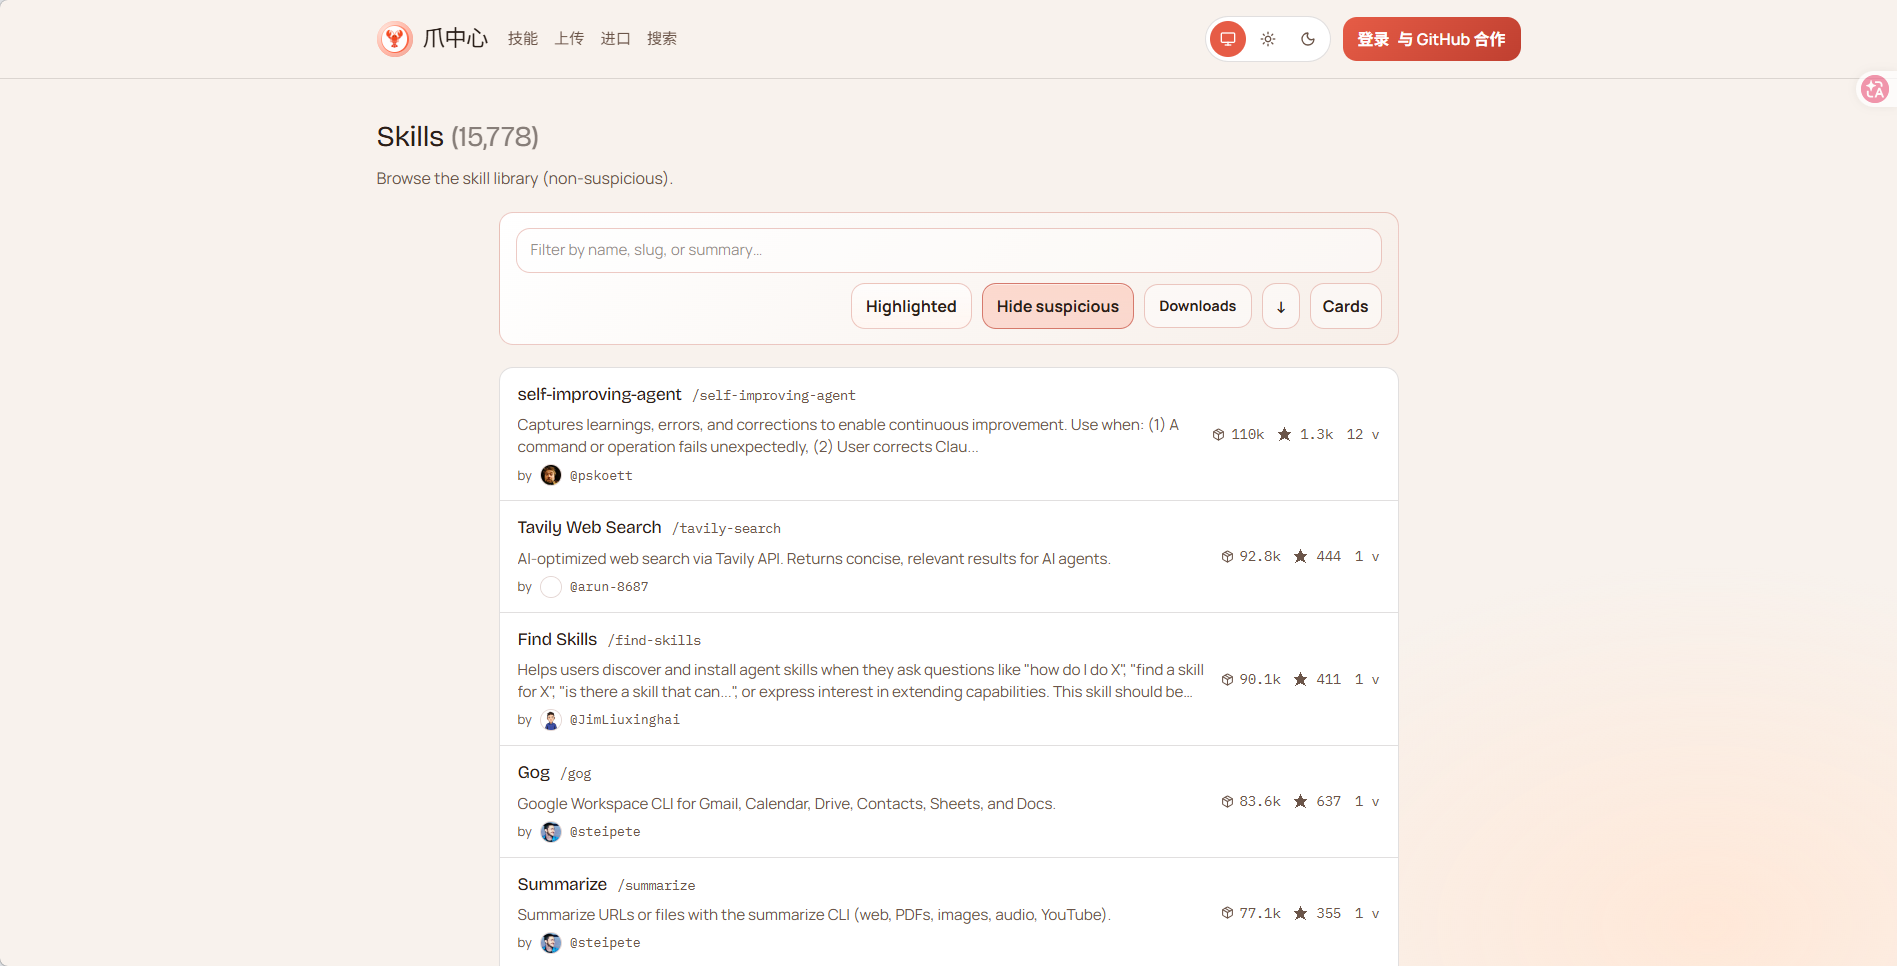The height and width of the screenshot is (966, 1897).
Task: Open the pink avatar icon in top-right corner
Action: coord(1875,89)
